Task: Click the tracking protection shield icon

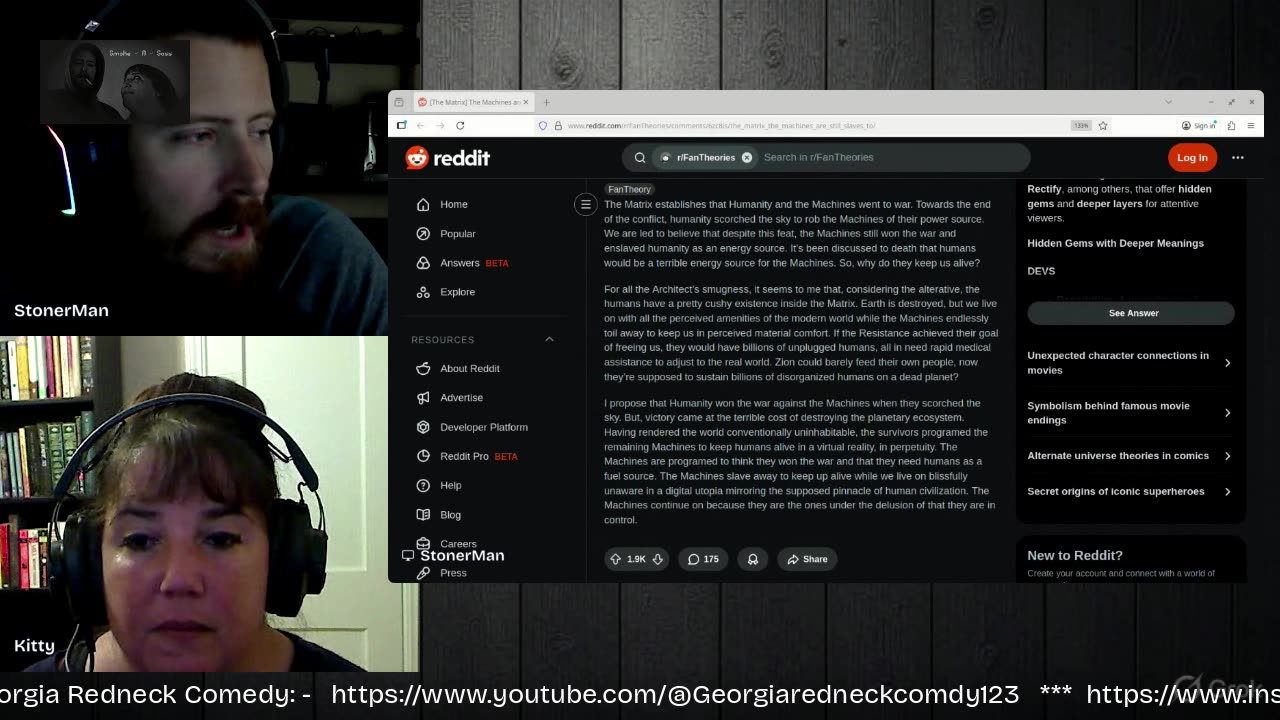Action: 543,125
